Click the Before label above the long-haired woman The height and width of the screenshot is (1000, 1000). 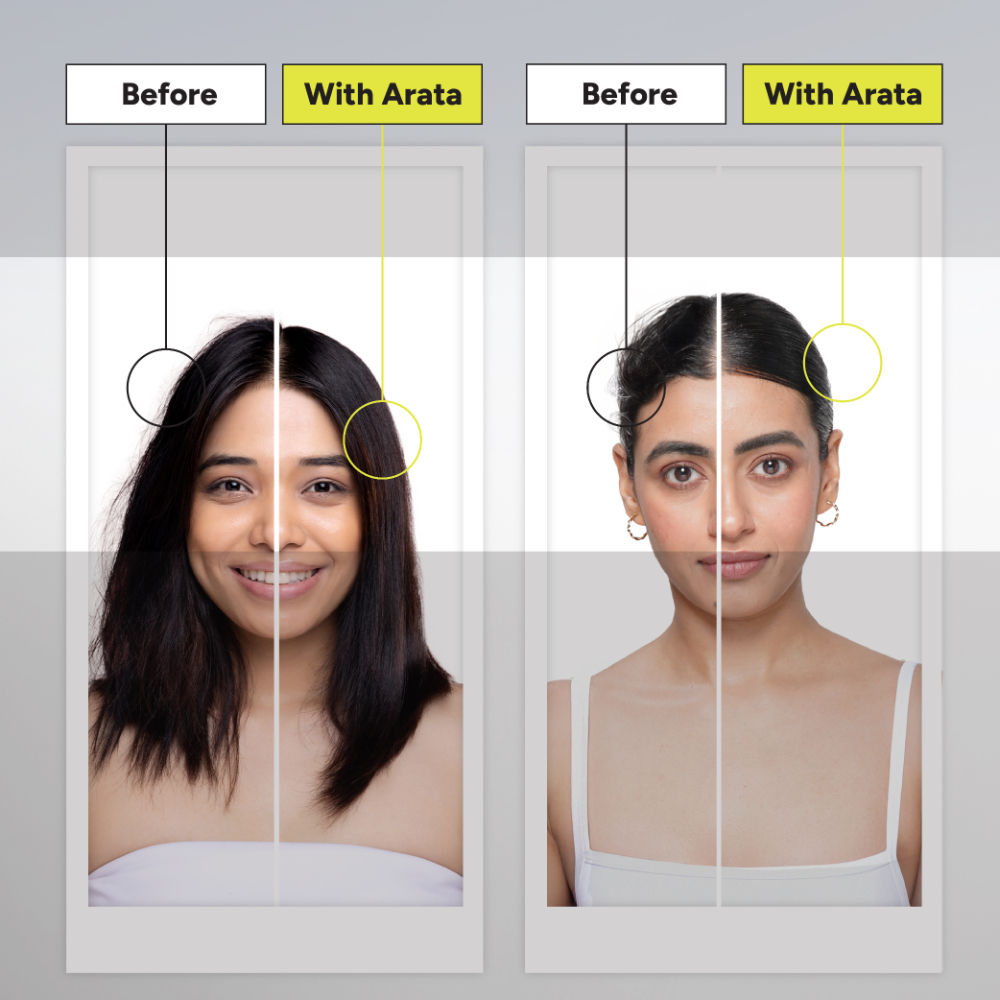click(x=166, y=94)
